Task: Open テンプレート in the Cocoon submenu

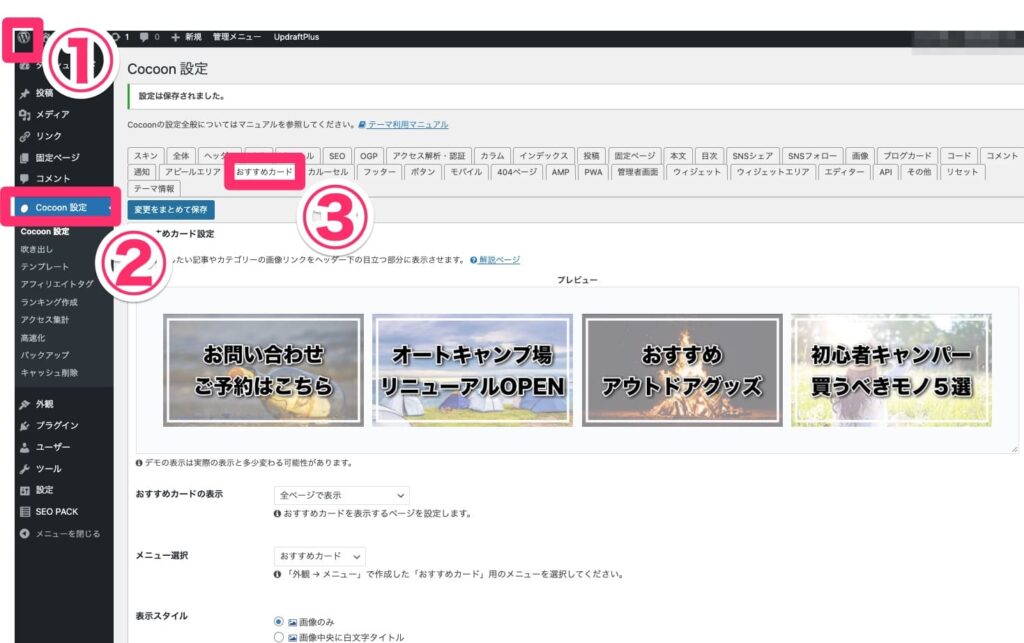Action: [44, 267]
